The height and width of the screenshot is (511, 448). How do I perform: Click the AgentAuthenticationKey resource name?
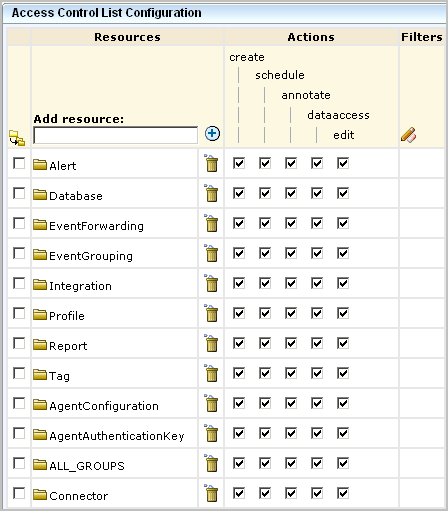[117, 436]
